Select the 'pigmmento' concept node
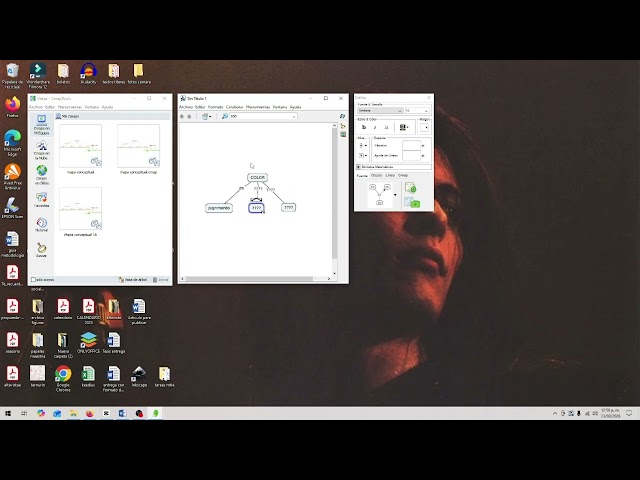Image resolution: width=640 pixels, height=480 pixels. (x=219, y=208)
